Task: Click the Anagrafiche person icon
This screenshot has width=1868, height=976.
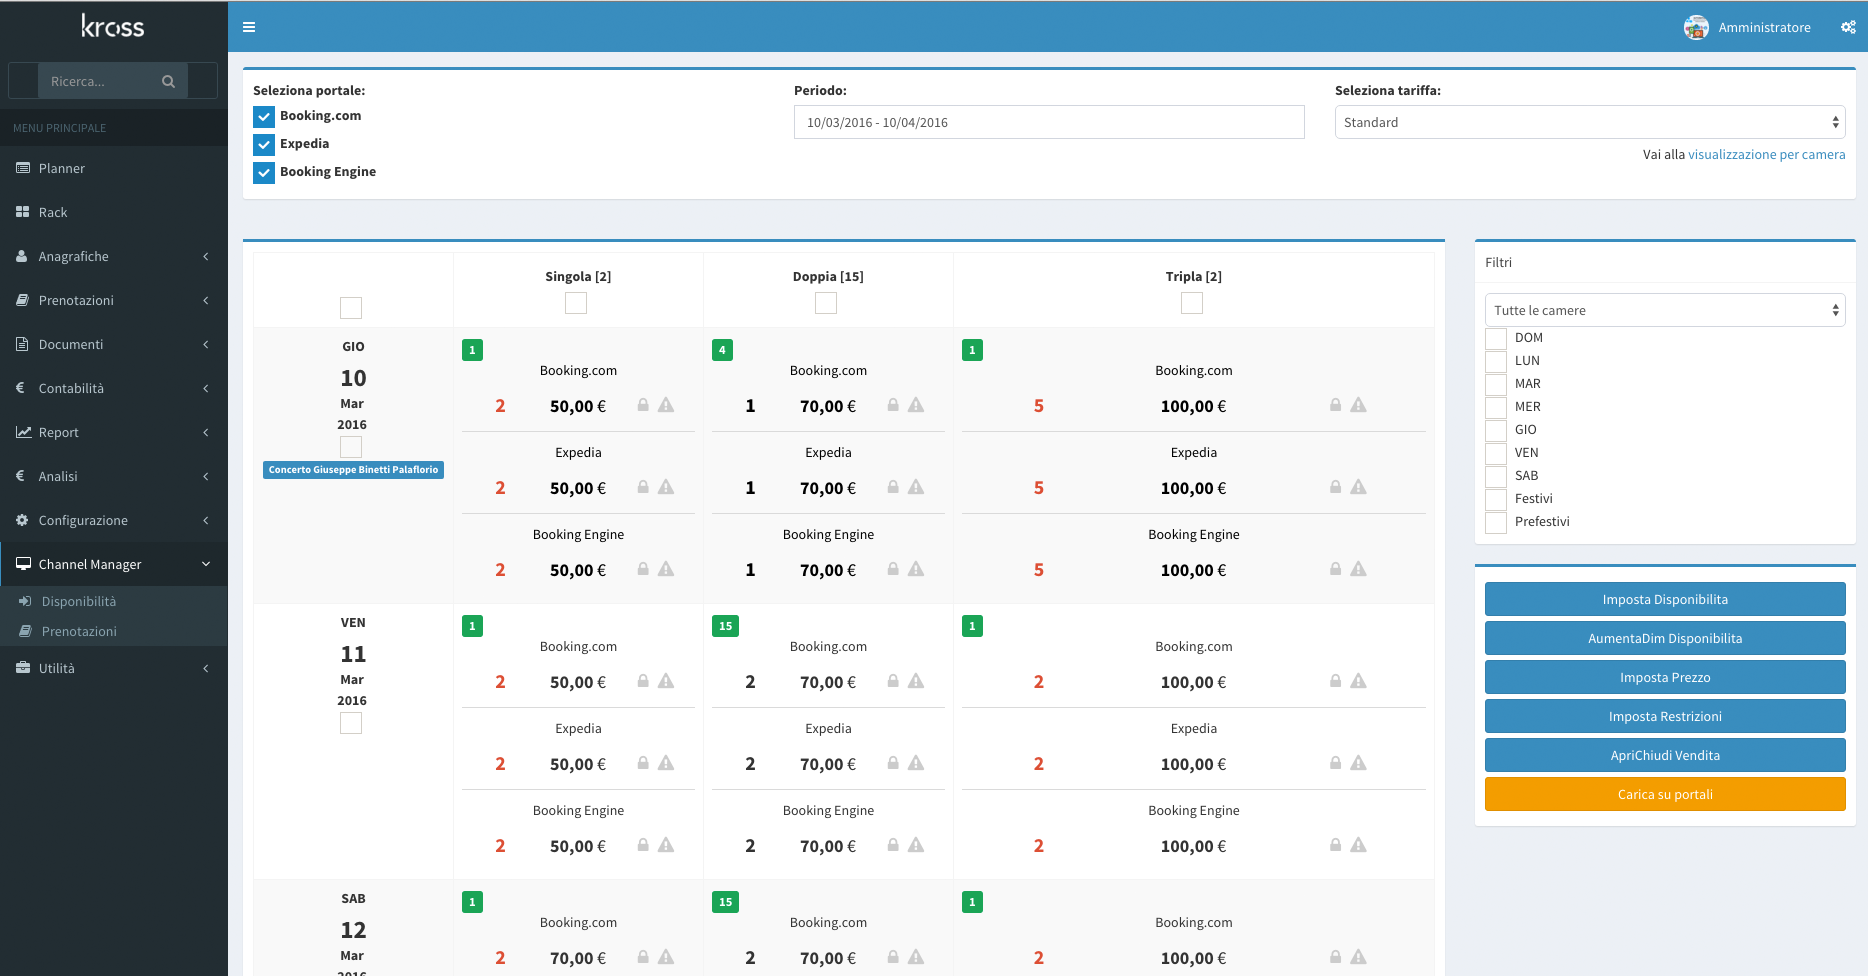Action: [22, 256]
